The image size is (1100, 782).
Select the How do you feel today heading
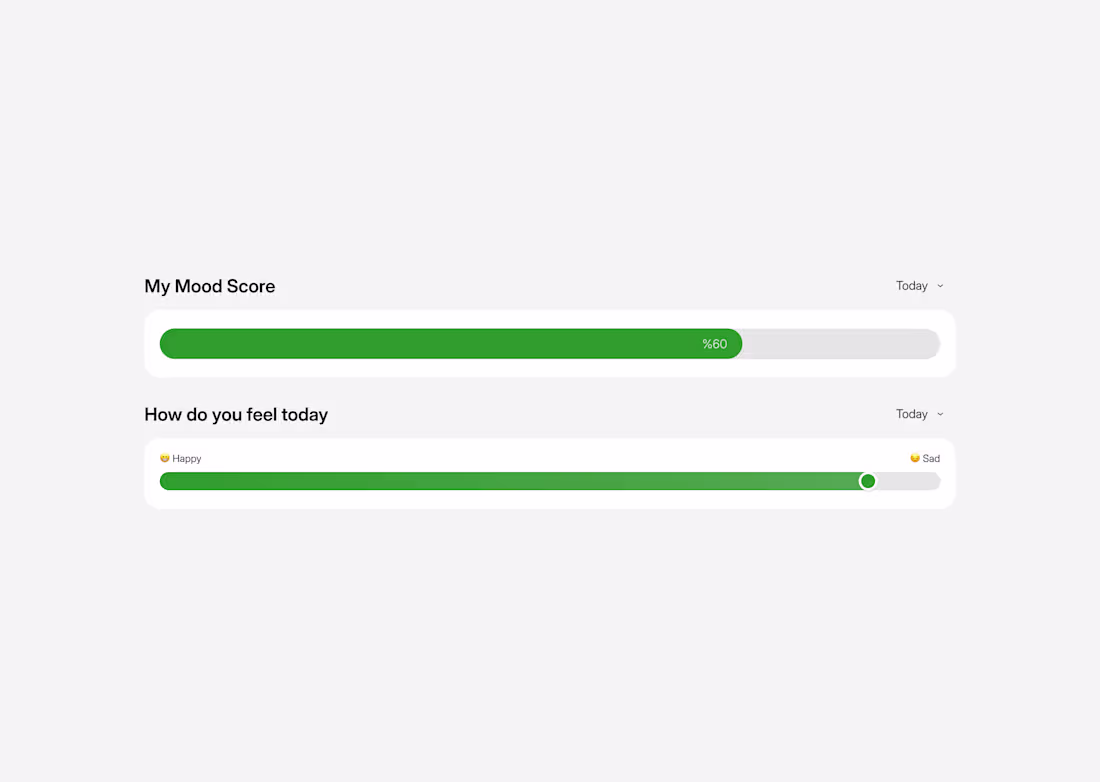point(236,414)
